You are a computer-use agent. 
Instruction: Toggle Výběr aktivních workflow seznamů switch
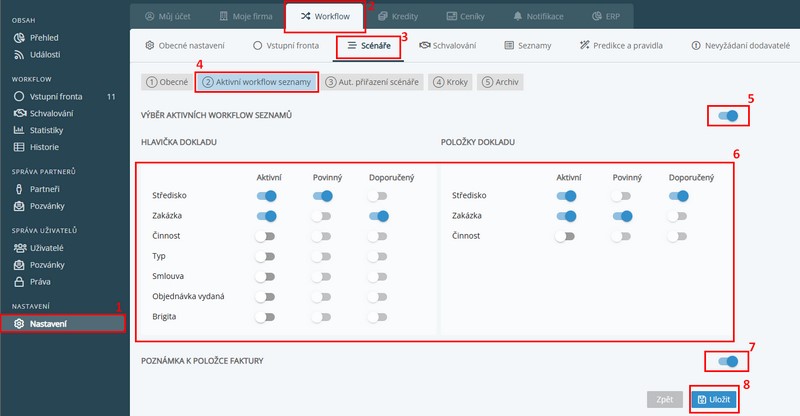(x=728, y=116)
